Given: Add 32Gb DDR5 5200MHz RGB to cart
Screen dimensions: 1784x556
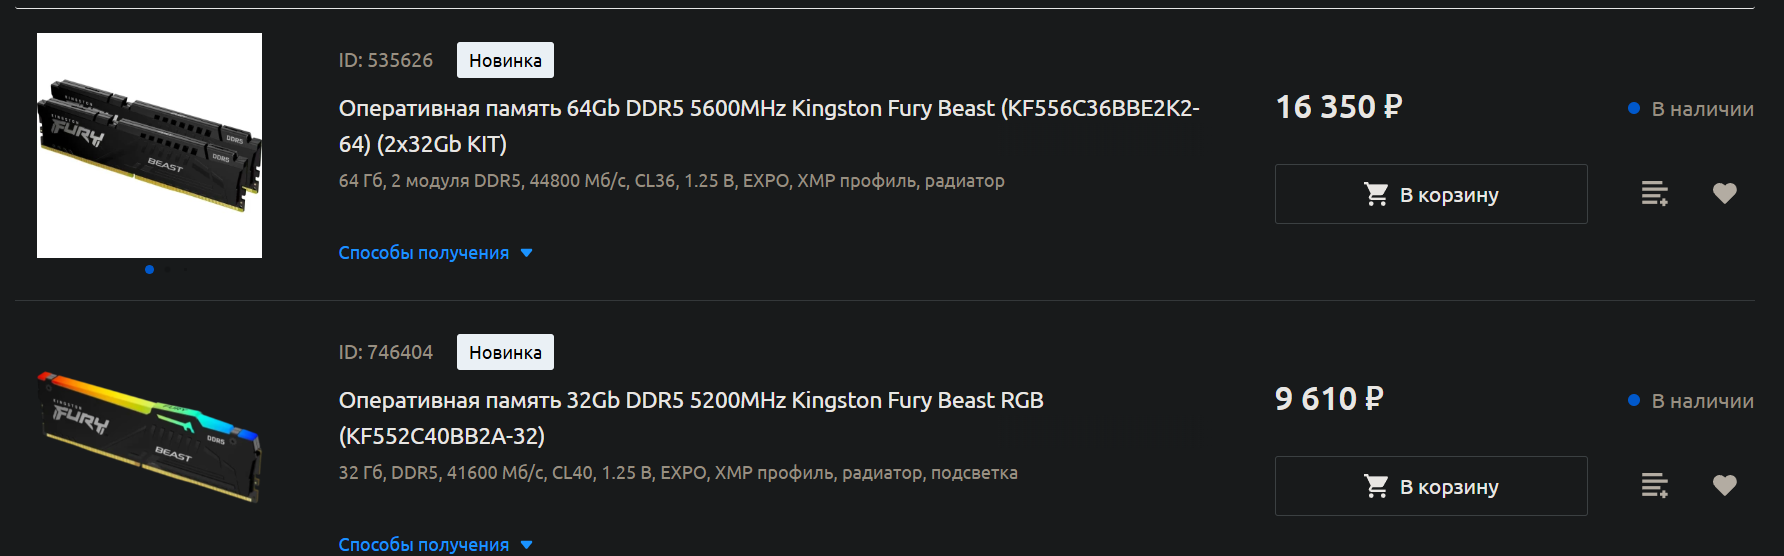Looking at the screenshot, I should [1431, 486].
